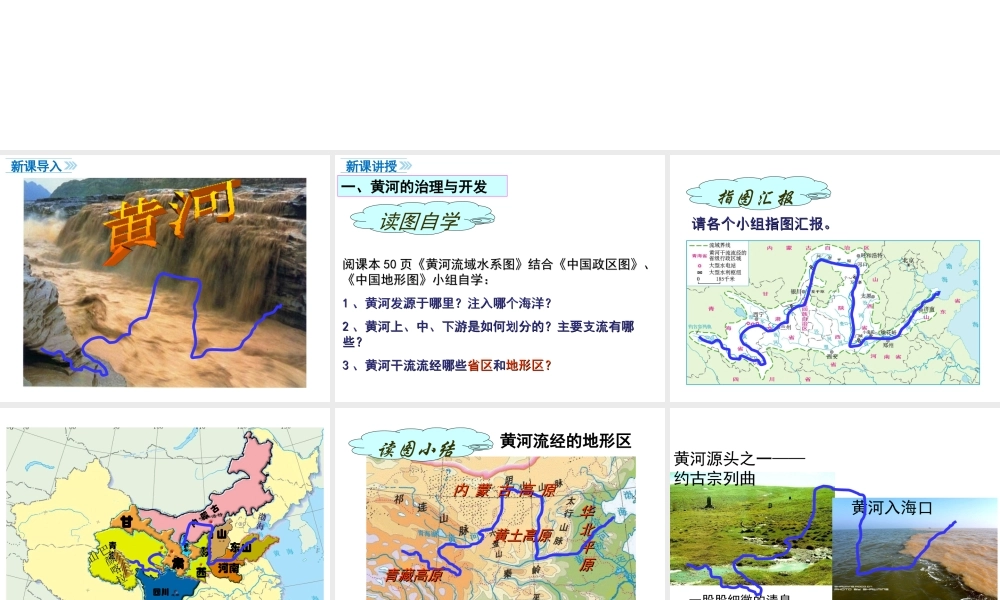Click the reading instruction starting 阅课本 50 页
The width and height of the screenshot is (1000, 600).
[x=496, y=272]
